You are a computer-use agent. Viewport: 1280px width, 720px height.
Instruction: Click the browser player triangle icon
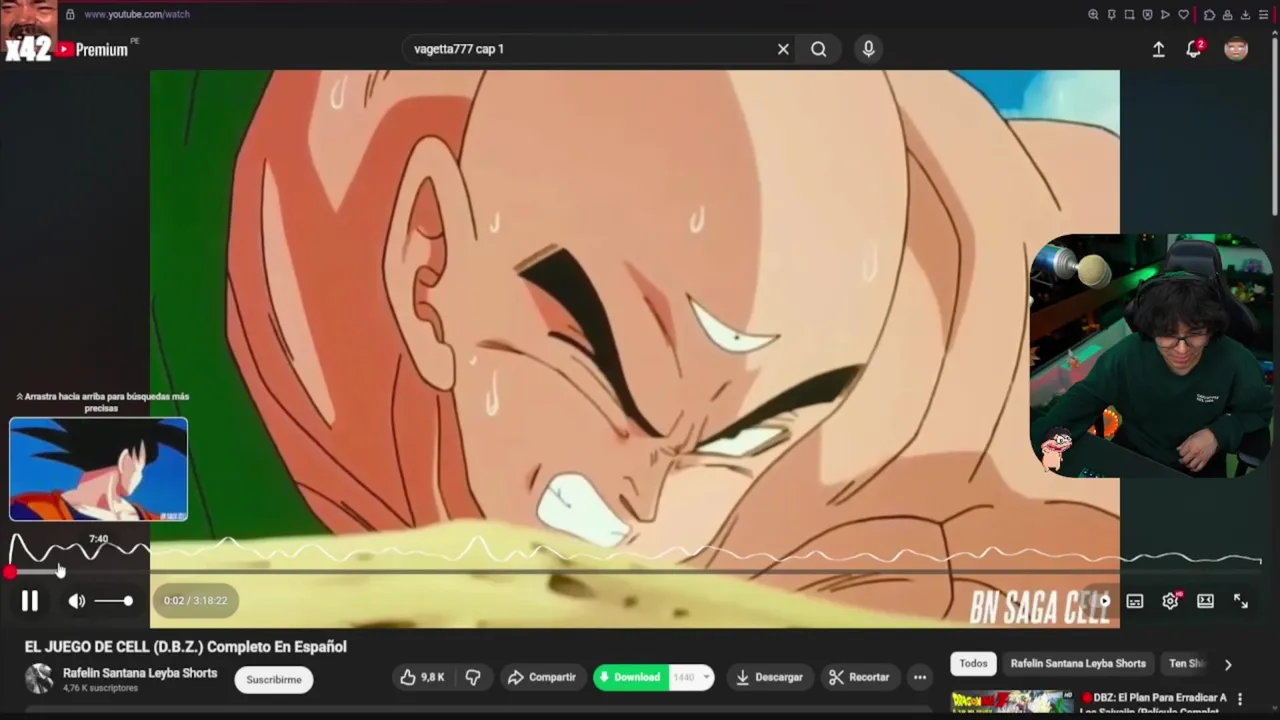pos(1165,15)
